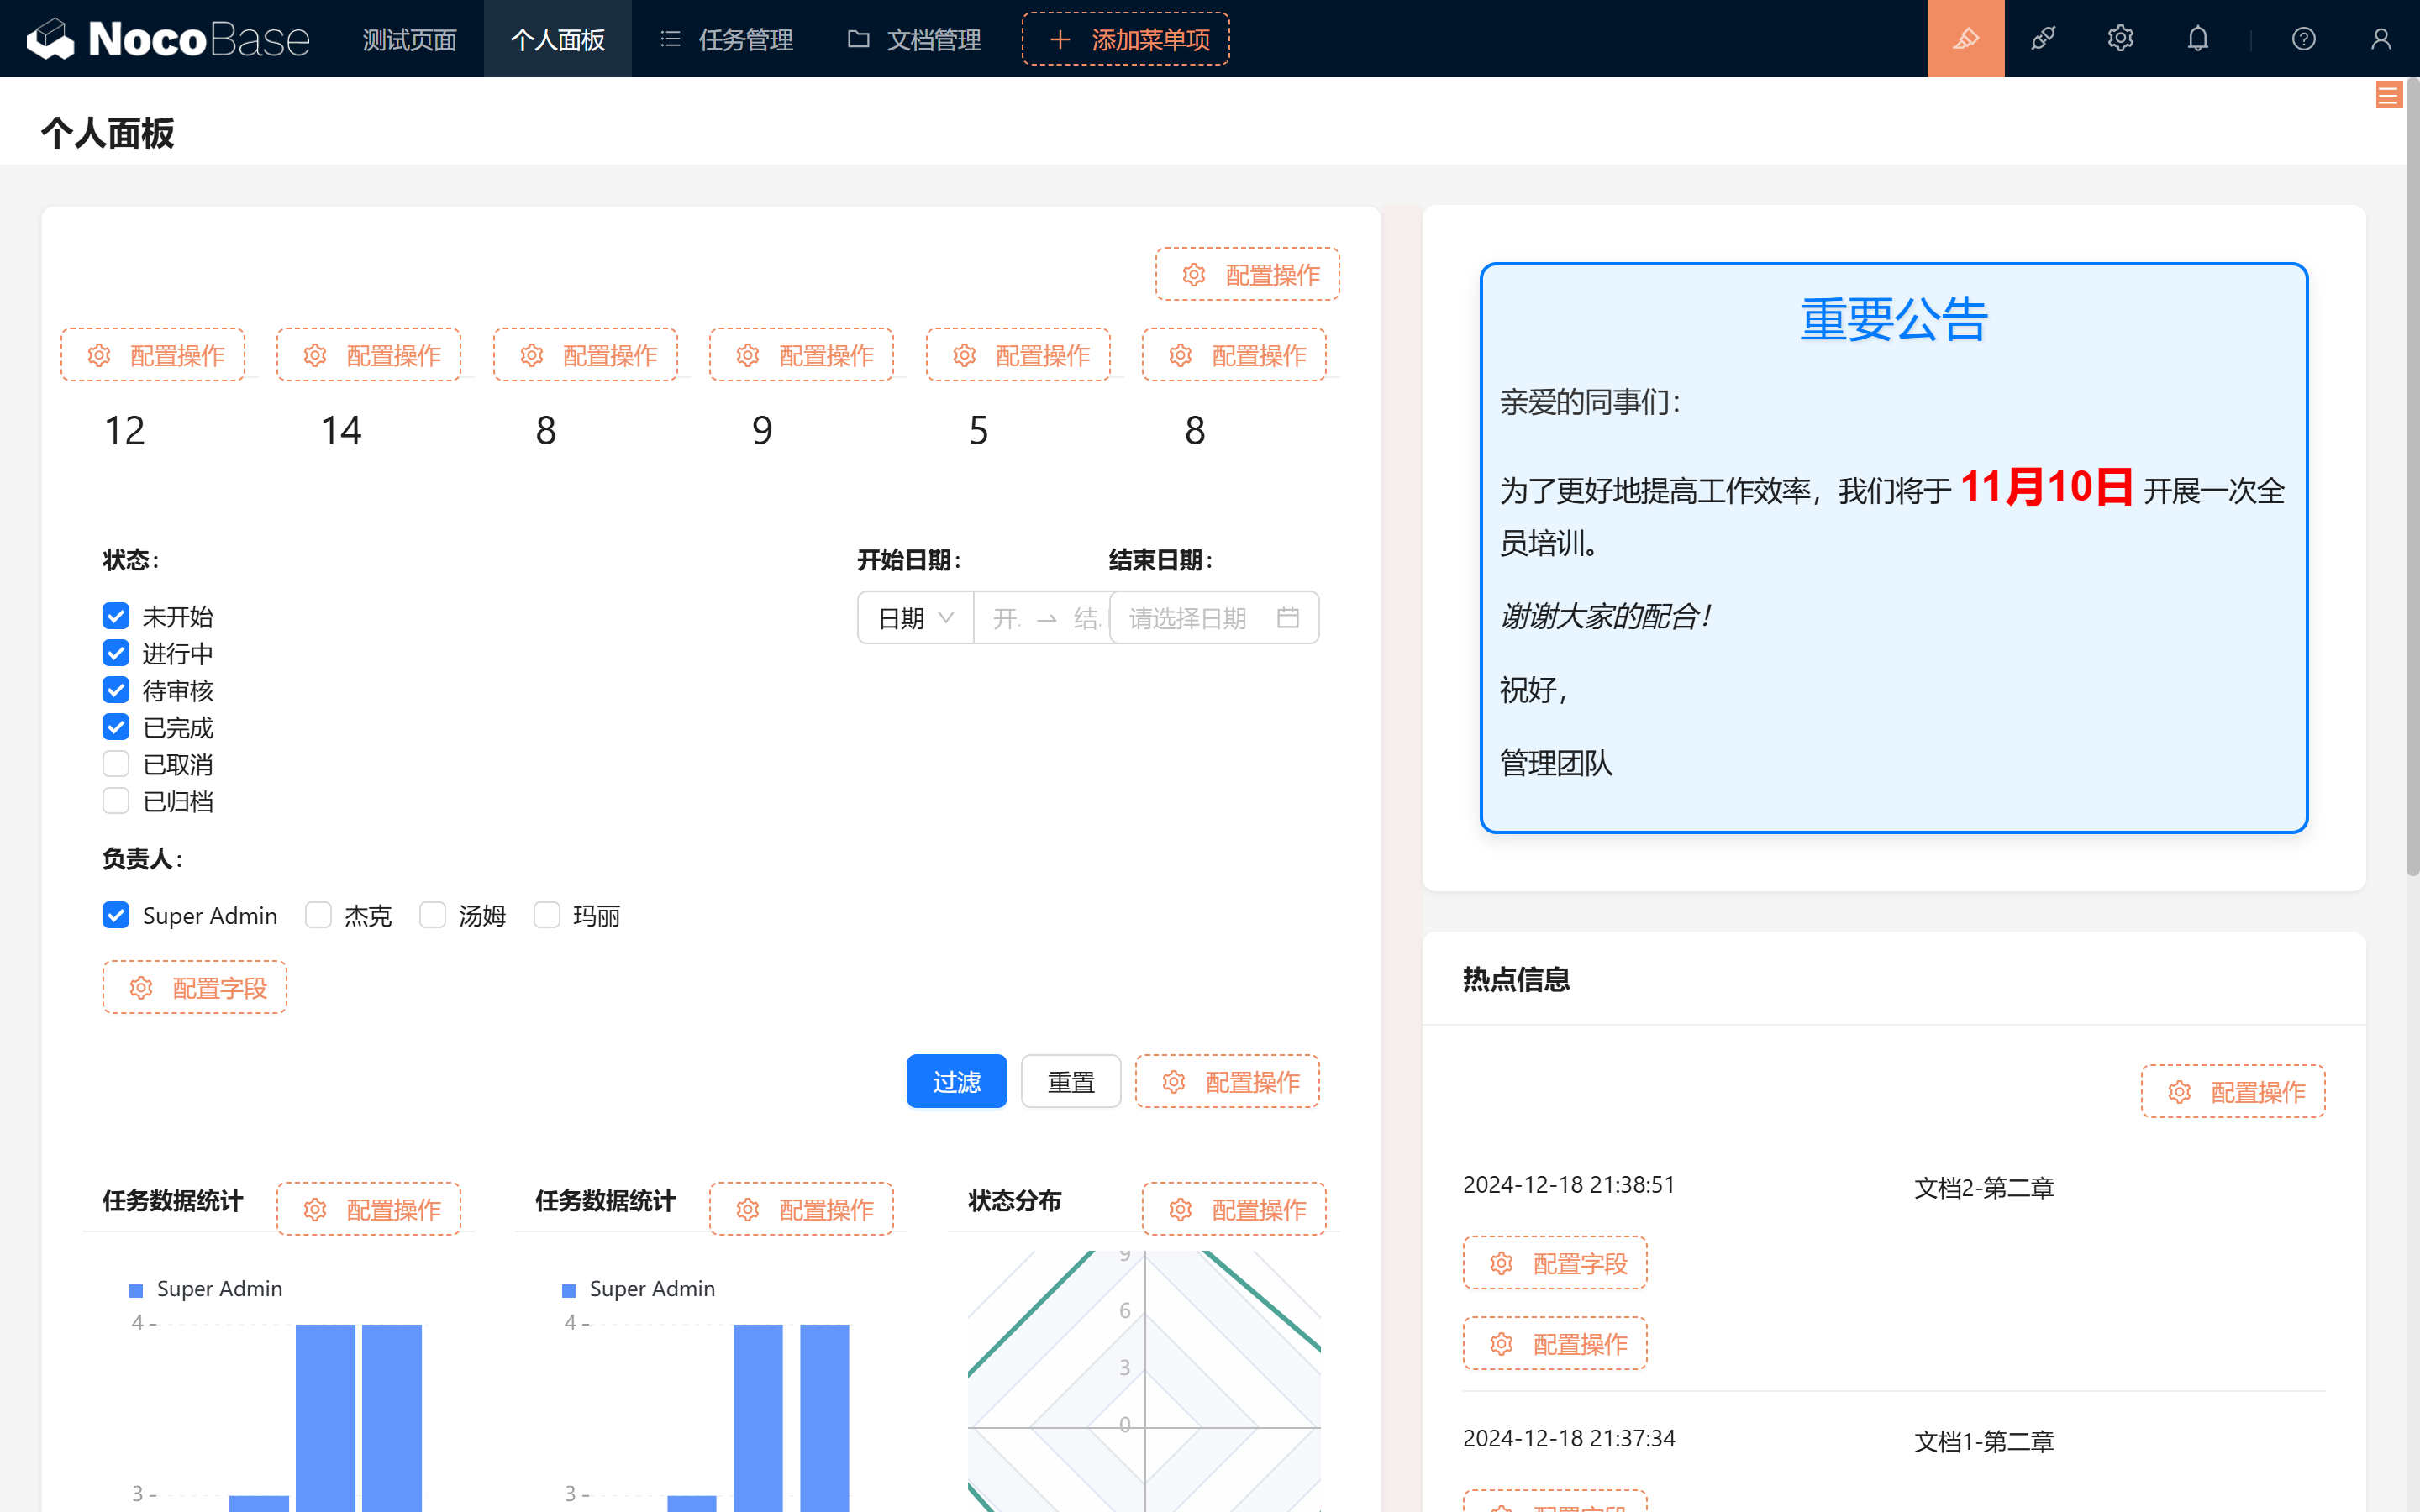
Task: Click the 状态分布 chart title
Action: (x=1014, y=1201)
